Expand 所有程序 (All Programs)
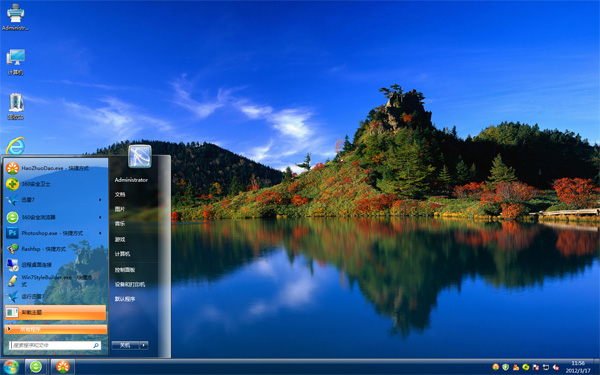The height and width of the screenshot is (375, 600). [56, 329]
